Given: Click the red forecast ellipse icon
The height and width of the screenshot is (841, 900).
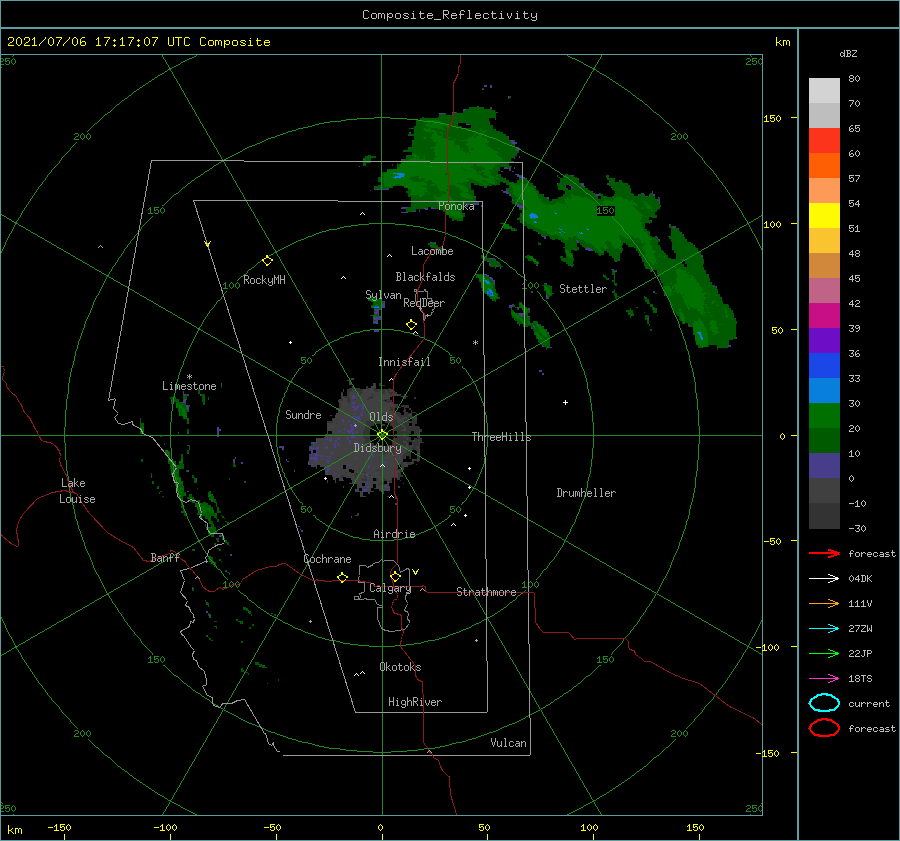Looking at the screenshot, I should 824,728.
